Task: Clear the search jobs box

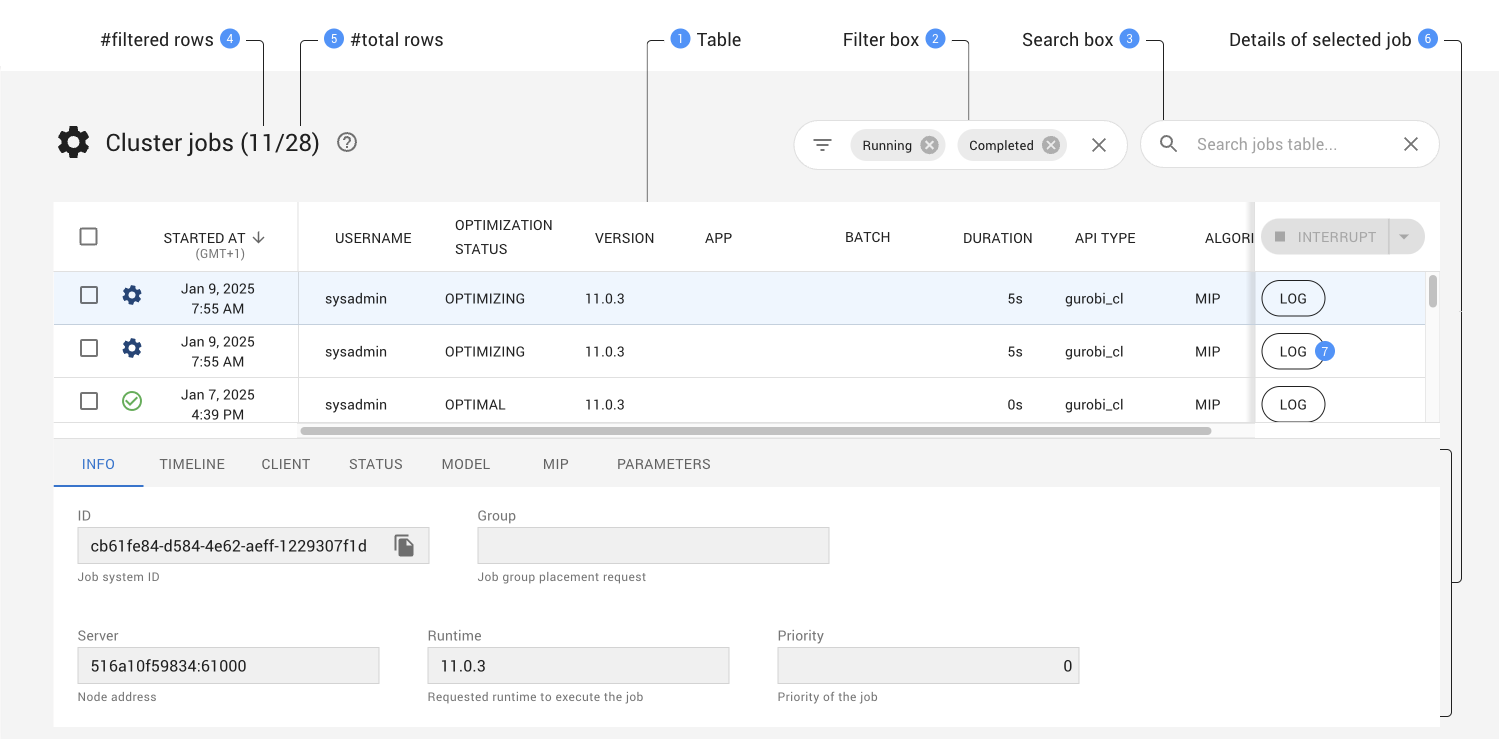Action: pos(1410,145)
